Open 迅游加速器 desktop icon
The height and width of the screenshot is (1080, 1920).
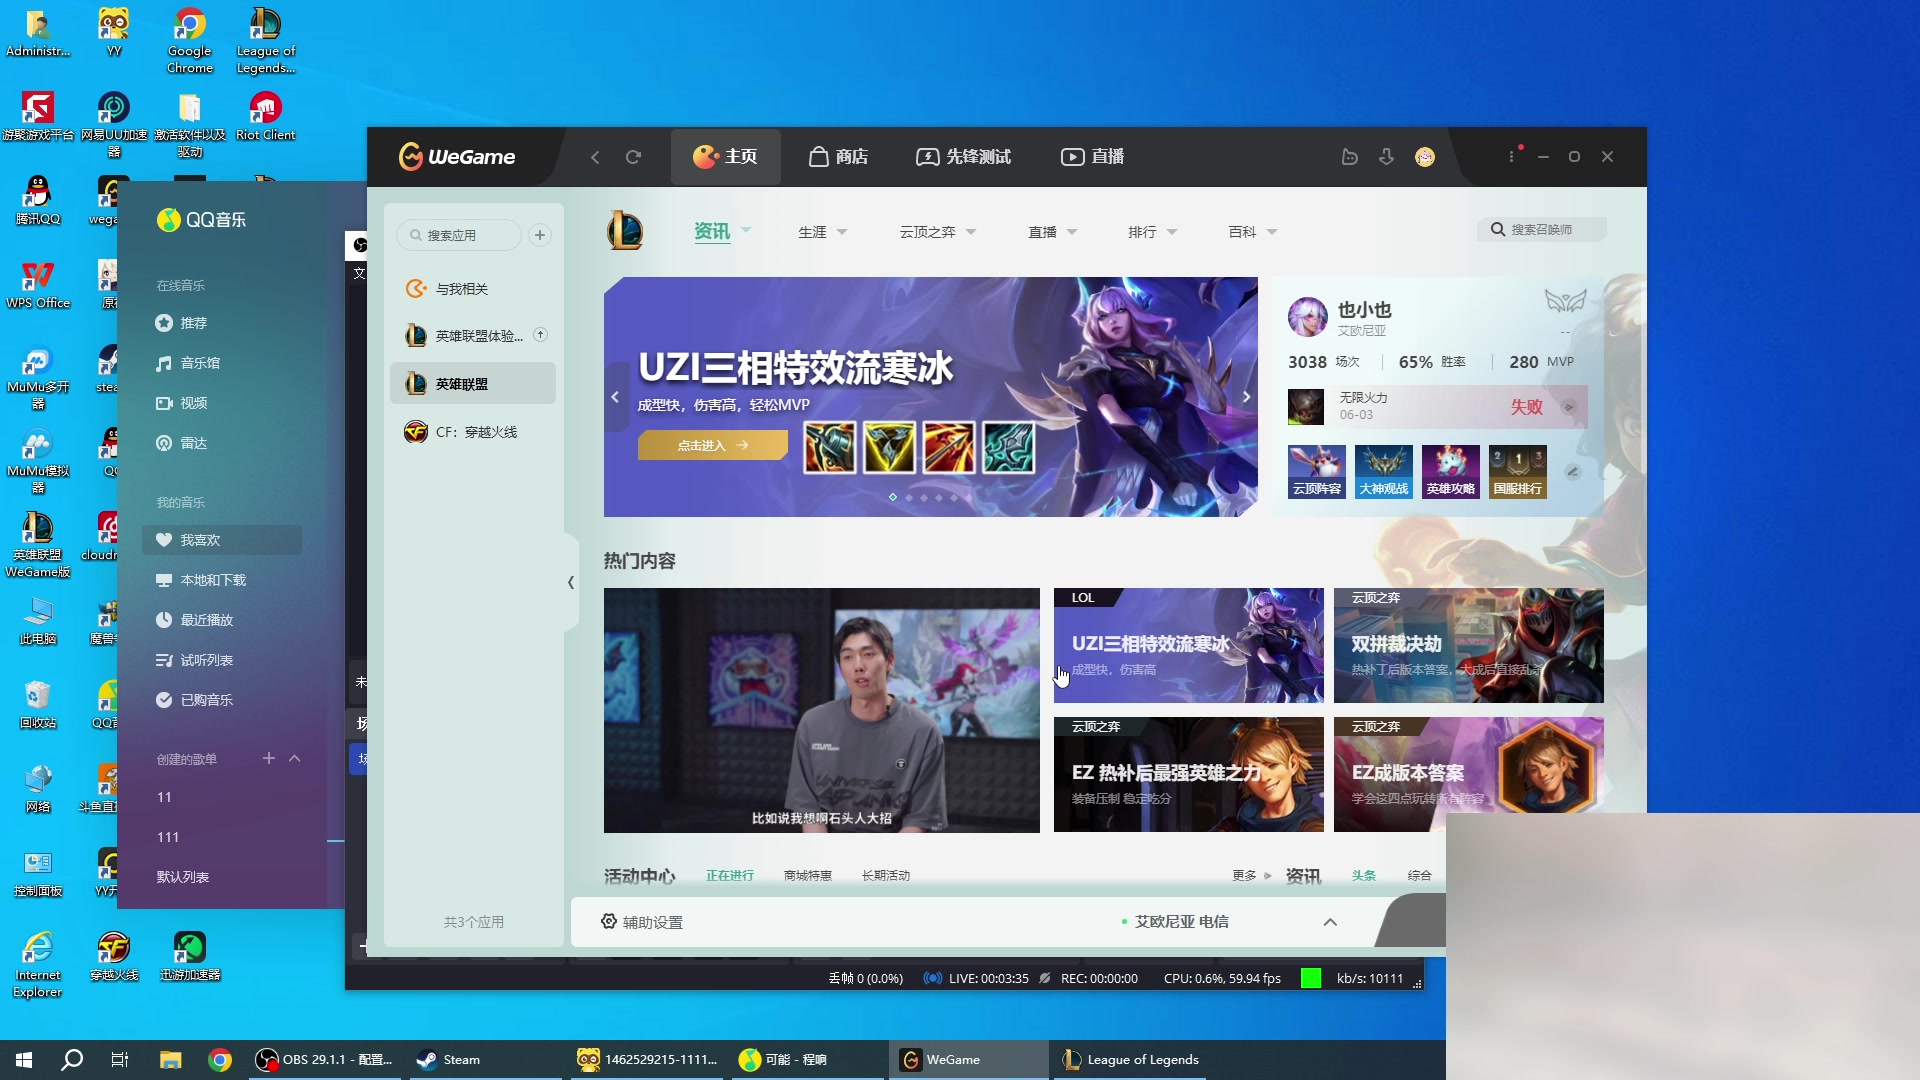190,957
